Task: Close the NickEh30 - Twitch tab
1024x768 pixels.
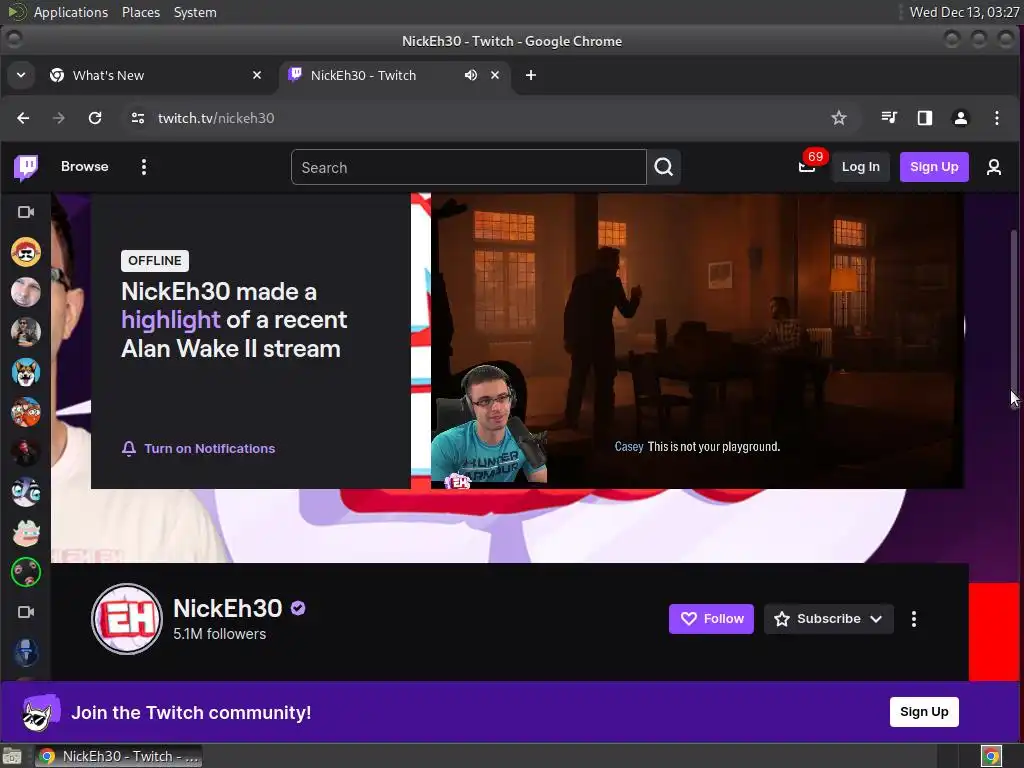Action: click(495, 76)
